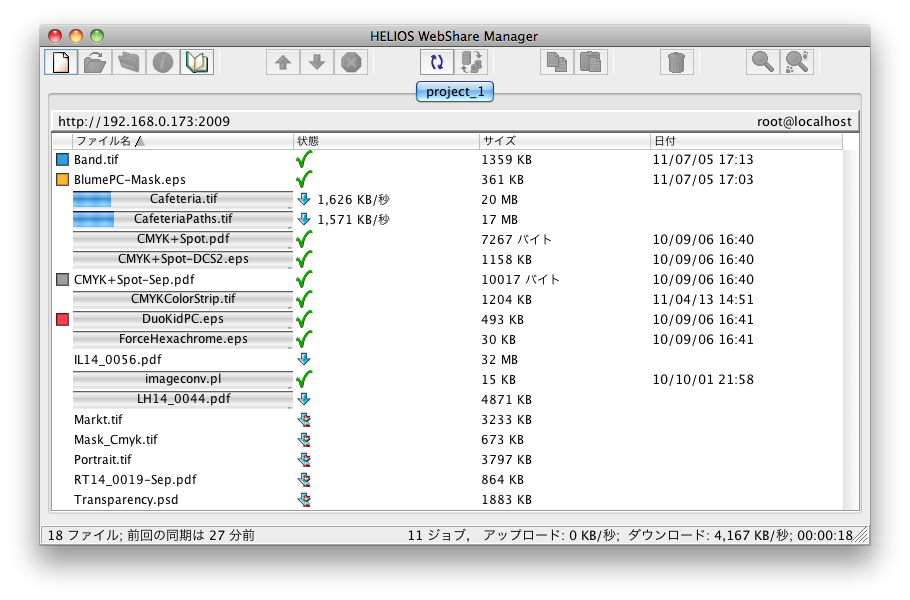Click the trash delete toolbar icon

click(677, 62)
